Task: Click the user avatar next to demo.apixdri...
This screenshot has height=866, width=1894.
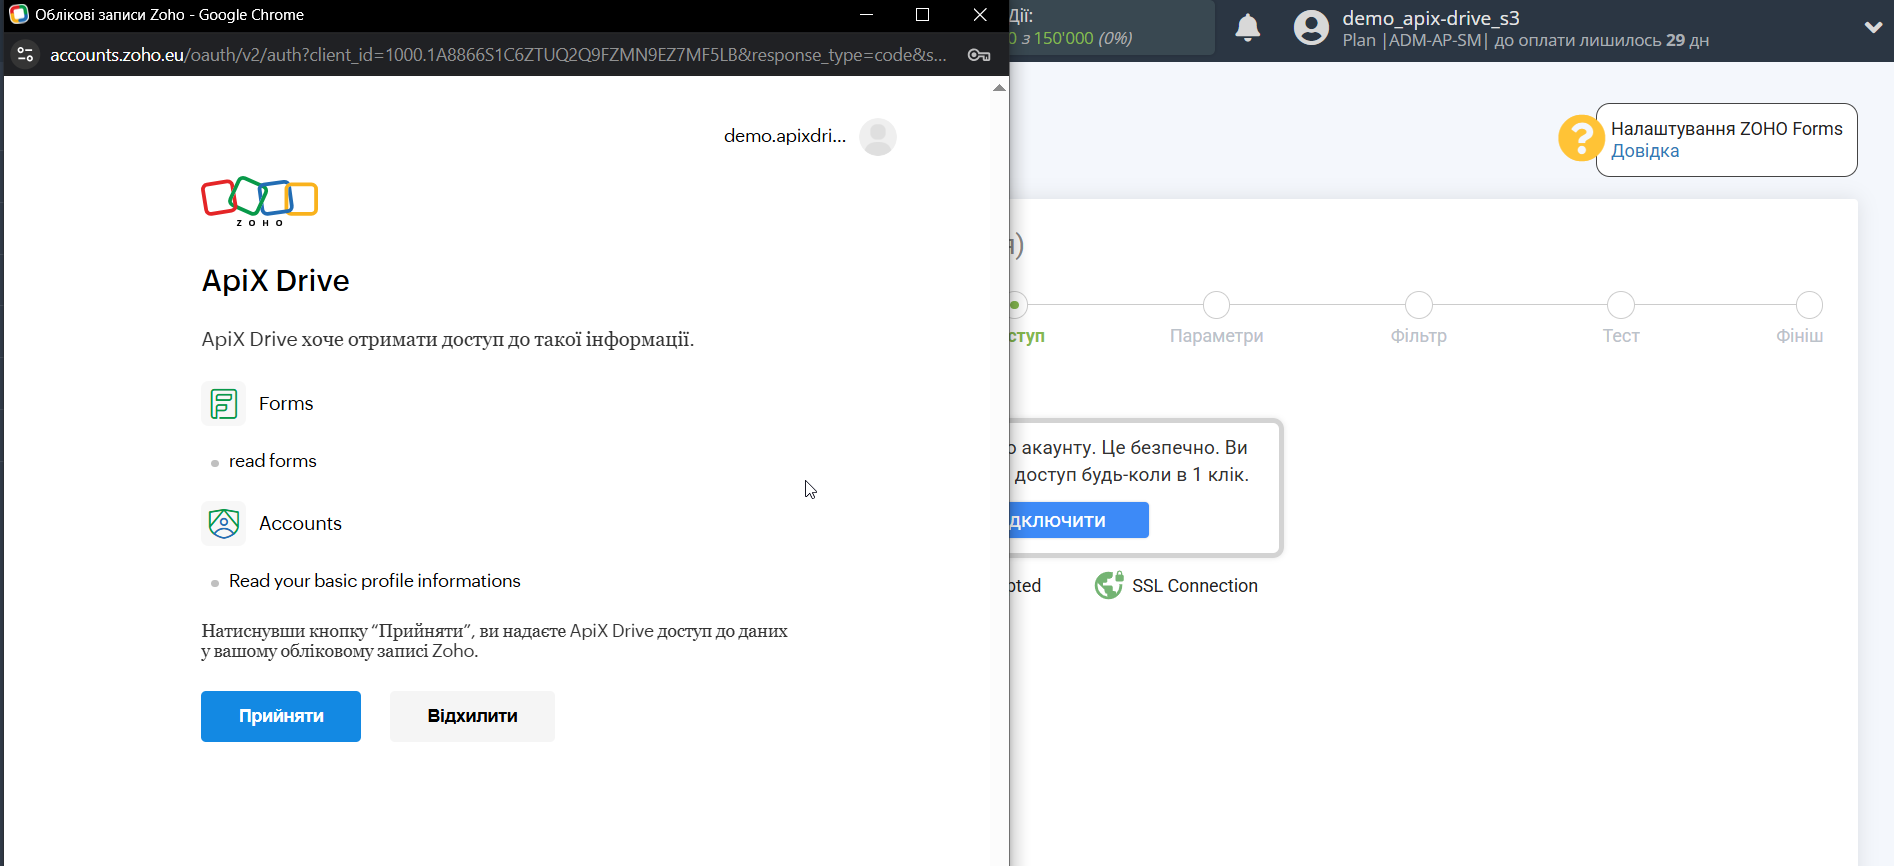Action: [878, 137]
